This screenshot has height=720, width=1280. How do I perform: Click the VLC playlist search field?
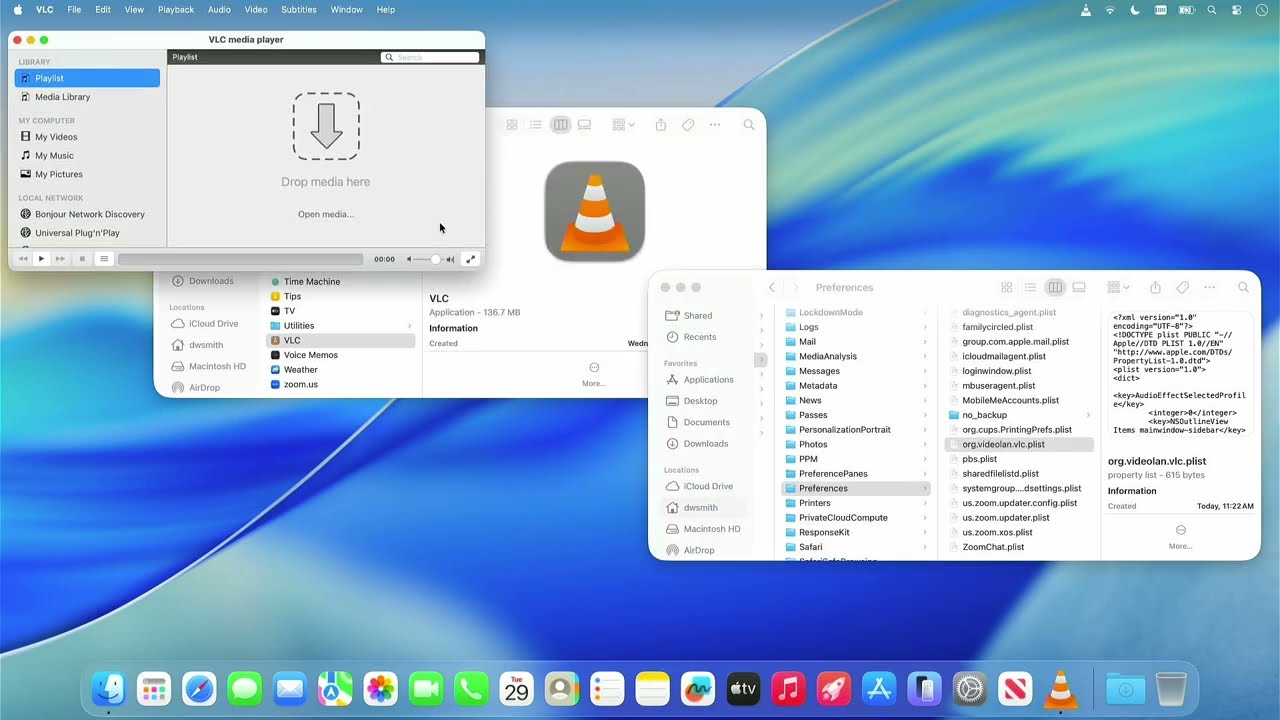(430, 57)
